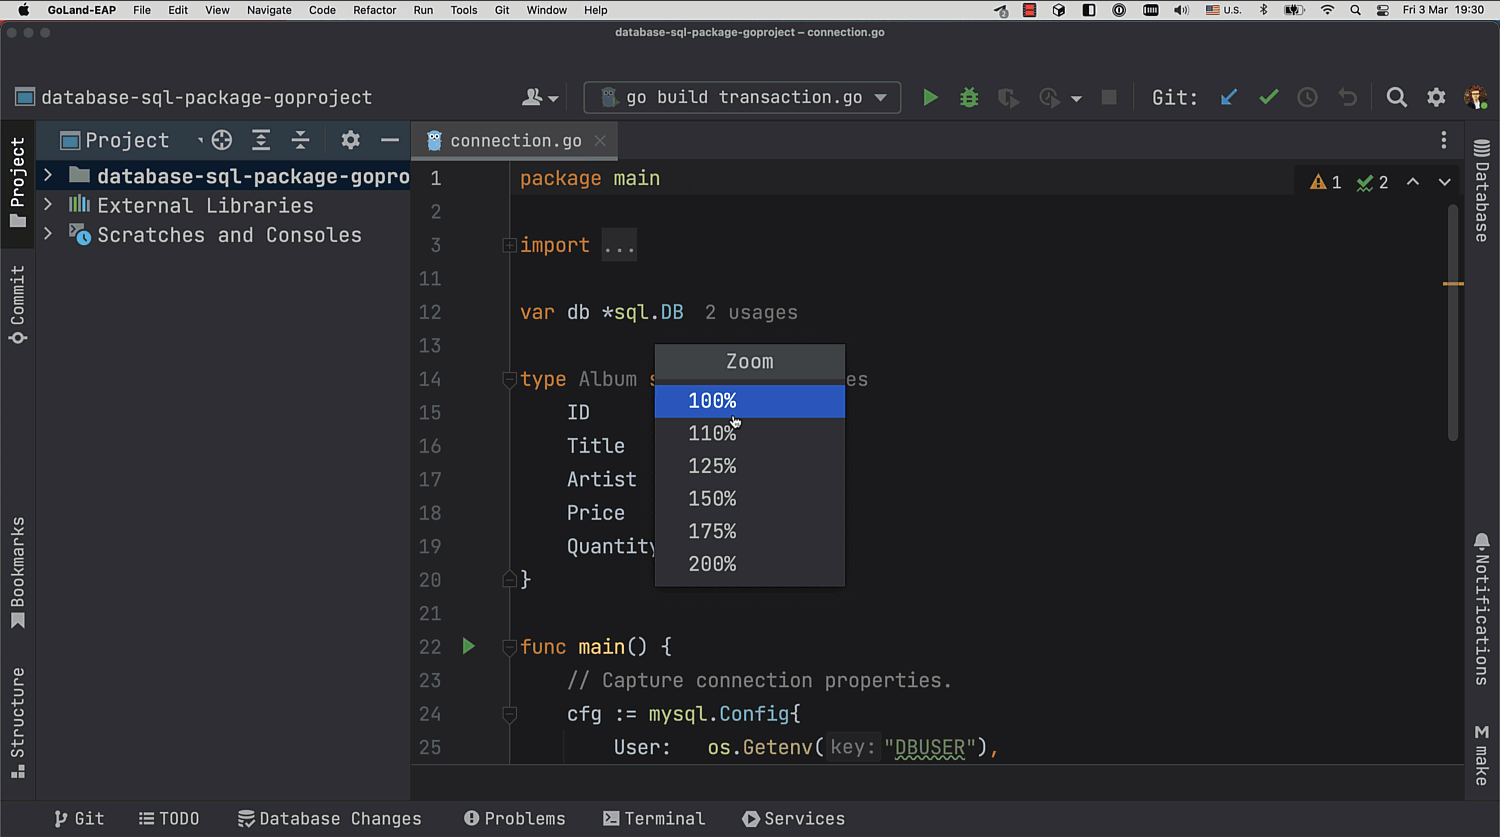Screen dimensions: 1500x837
Task: Open the Problems tool window
Action: (515, 818)
